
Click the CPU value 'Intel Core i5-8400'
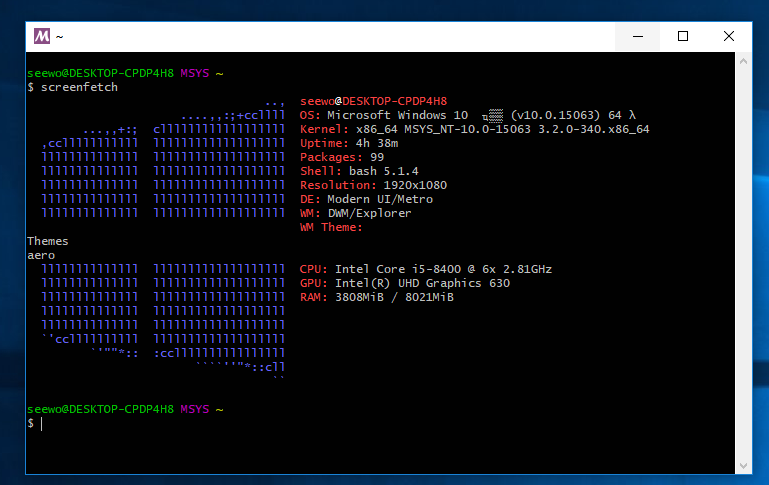[x=398, y=269]
